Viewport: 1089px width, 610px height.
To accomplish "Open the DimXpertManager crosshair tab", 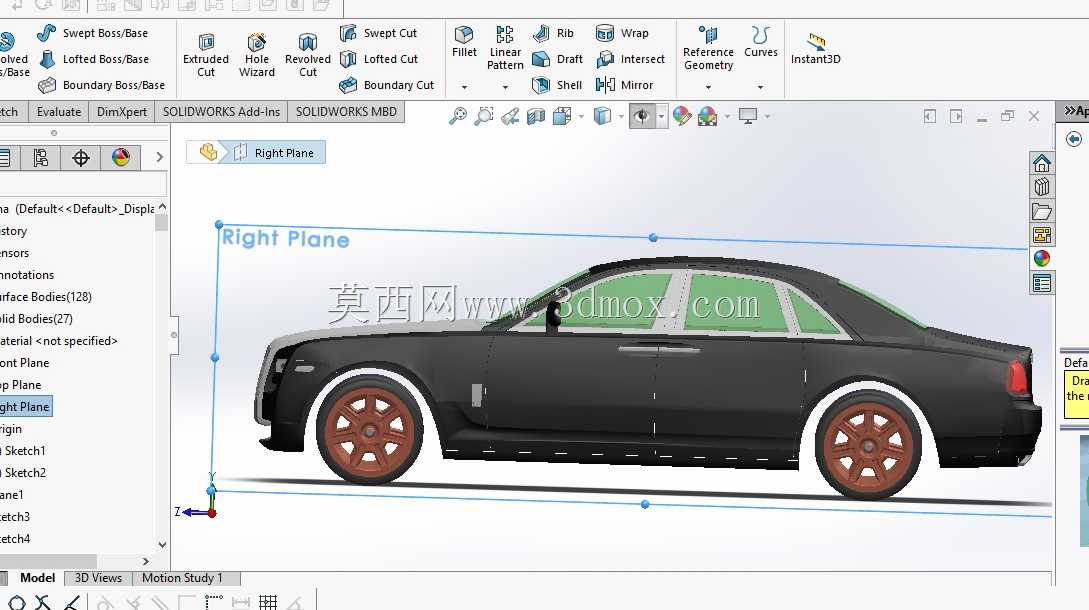I will 81,158.
